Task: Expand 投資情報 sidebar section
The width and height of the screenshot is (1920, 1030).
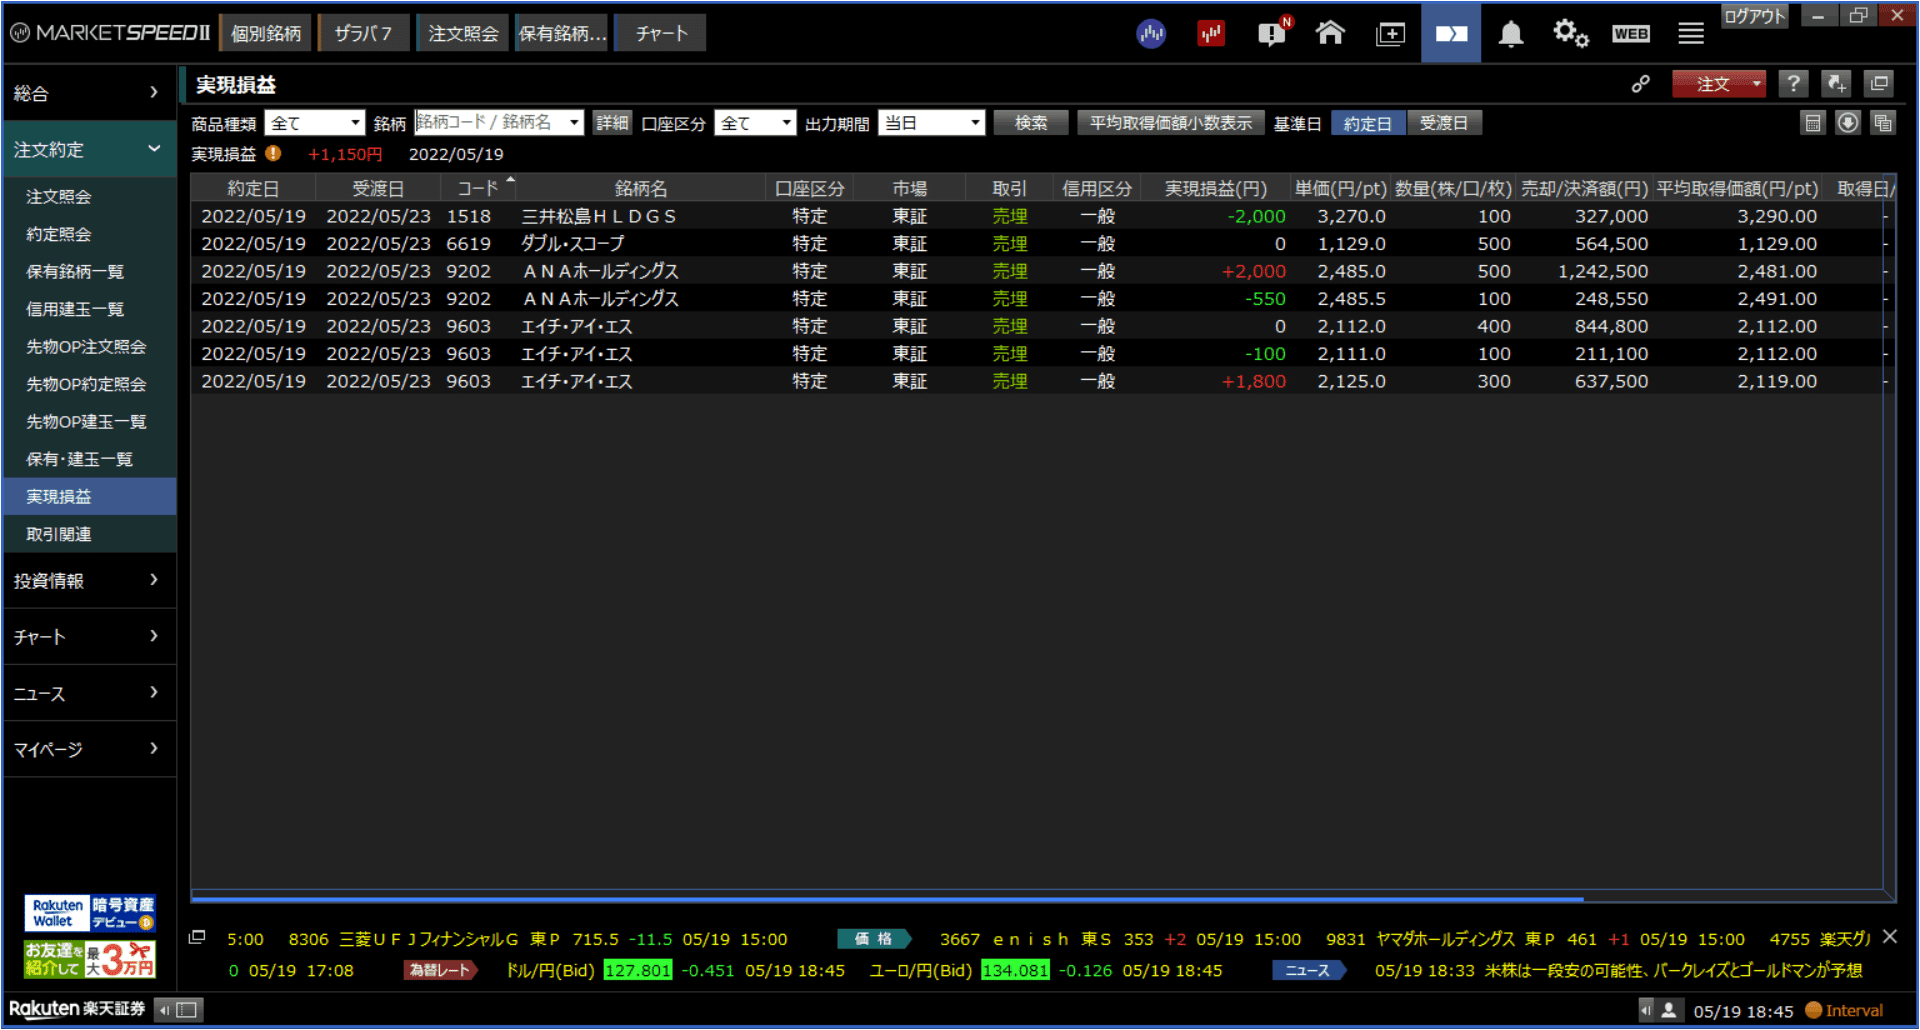Action: (x=88, y=580)
